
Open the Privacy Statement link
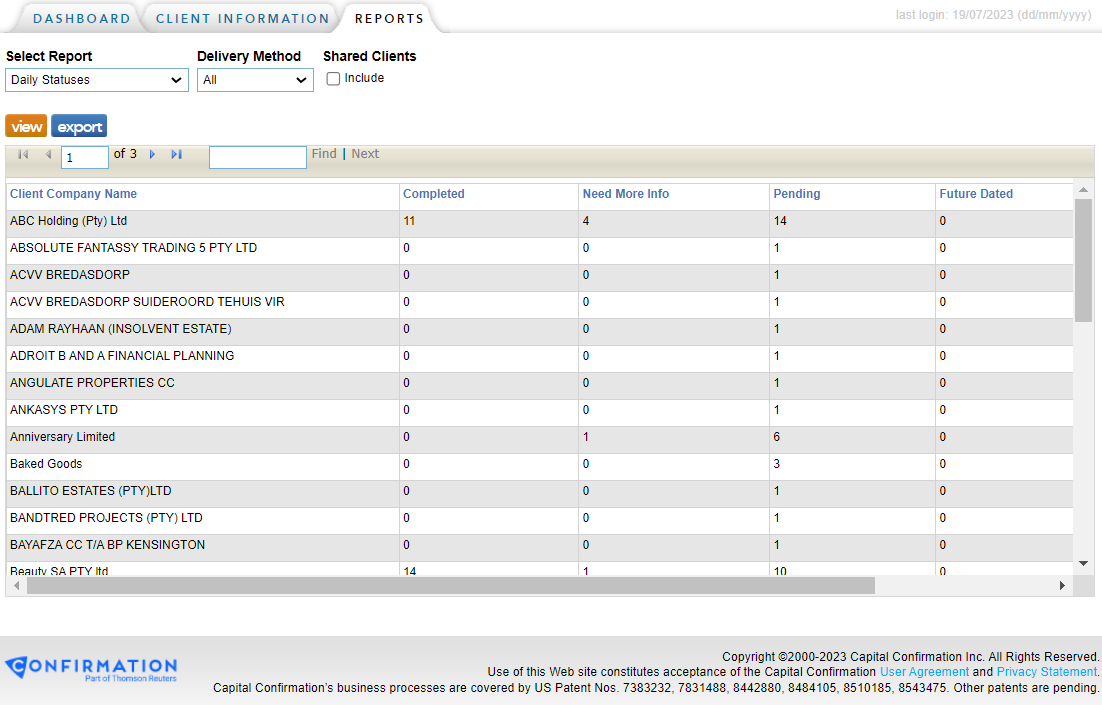[1046, 672]
